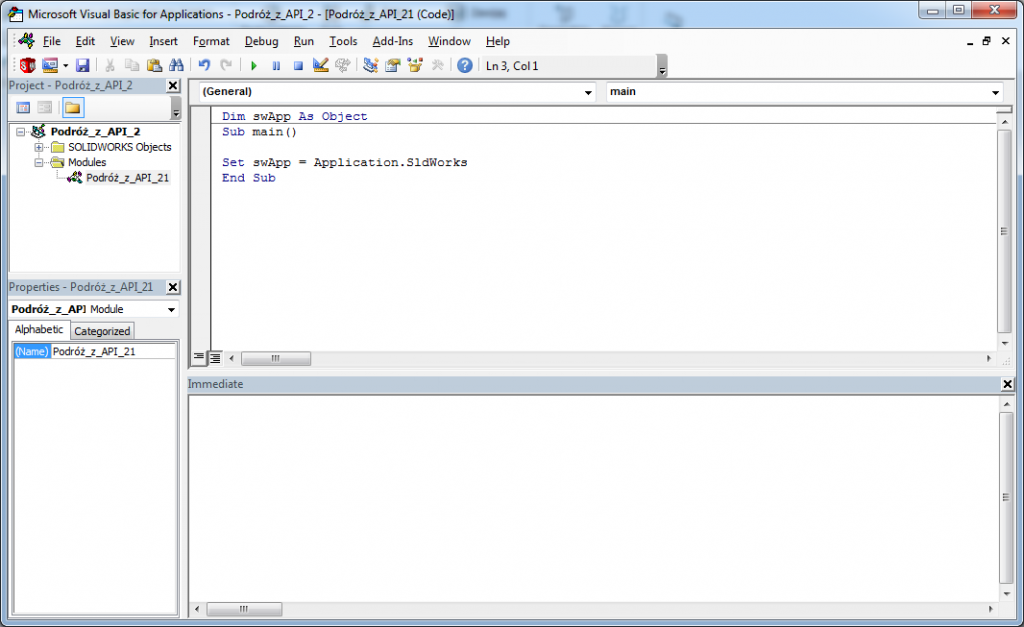
Task: Pause execution using the Break icon
Action: tap(275, 65)
